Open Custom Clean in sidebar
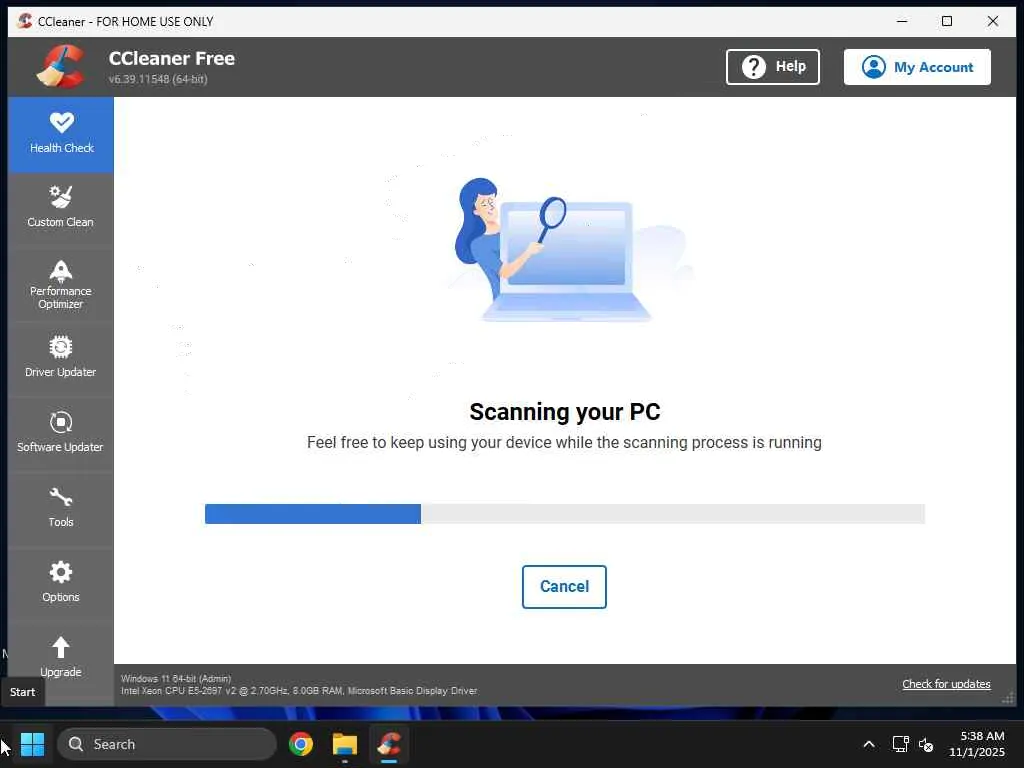1024x768 pixels. (61, 209)
